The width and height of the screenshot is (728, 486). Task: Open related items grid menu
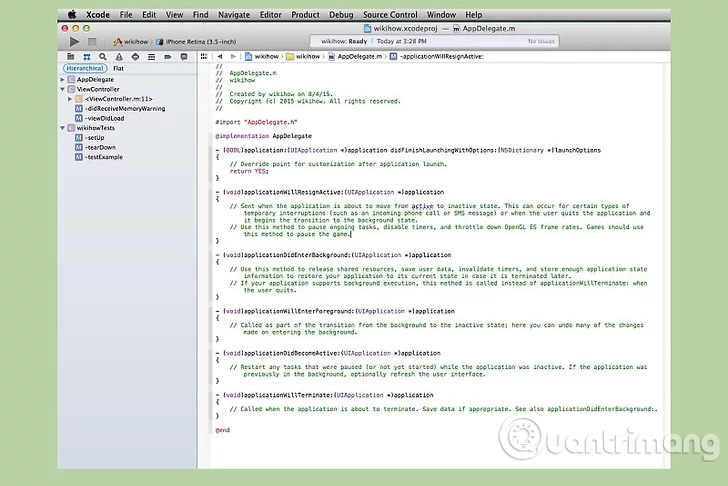pyautogui.click(x=204, y=56)
